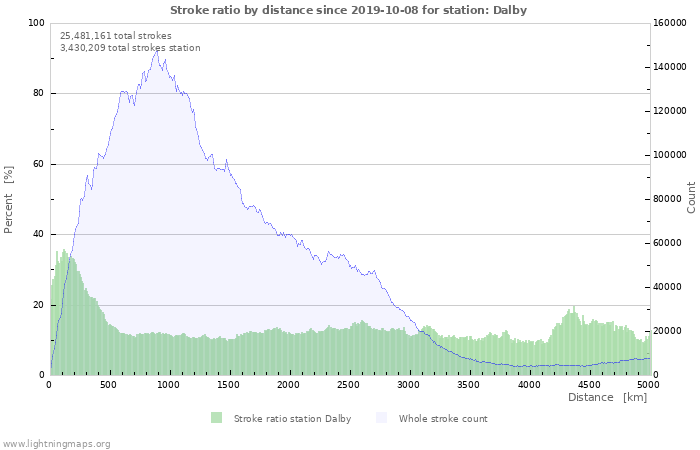The width and height of the screenshot is (700, 450).
Task: Click the '25,481,161 total strokes' annotation
Action: (115, 35)
